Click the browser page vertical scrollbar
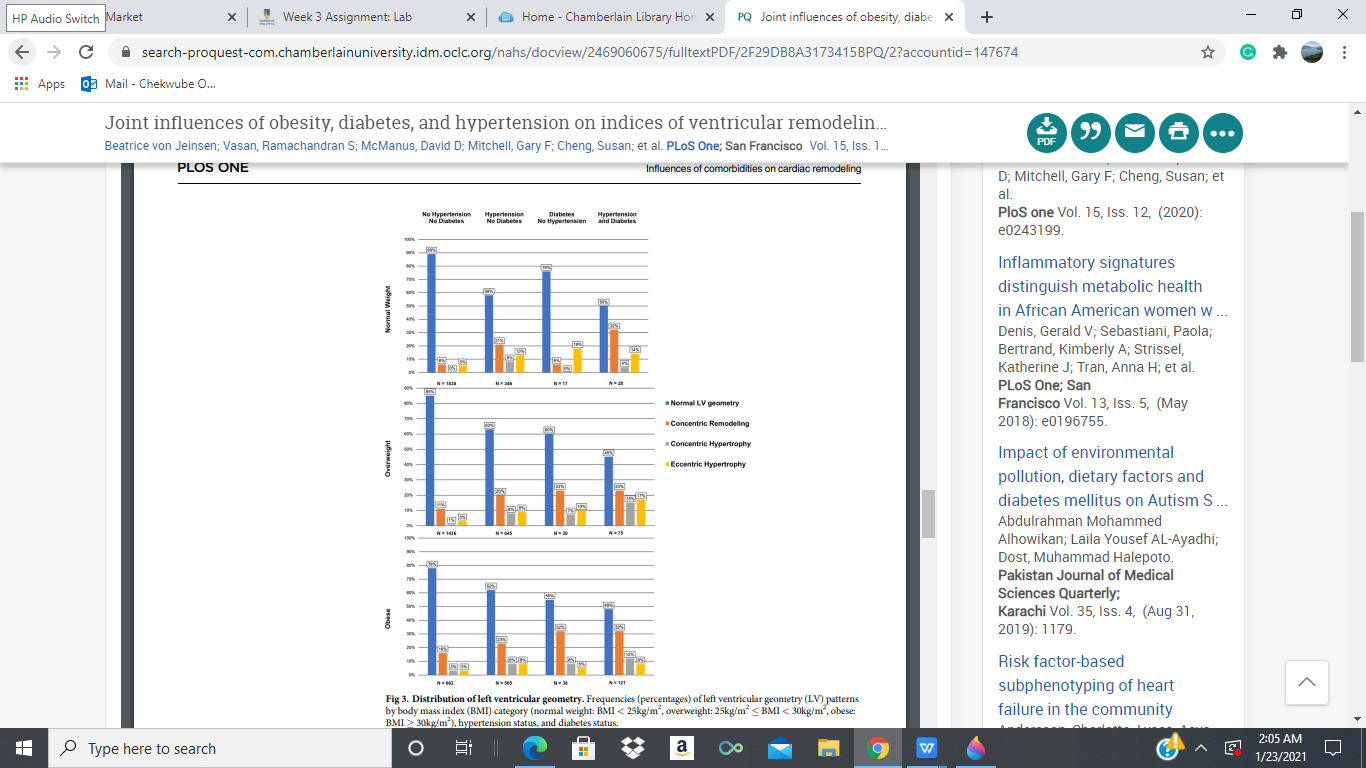 pyautogui.click(x=1357, y=285)
